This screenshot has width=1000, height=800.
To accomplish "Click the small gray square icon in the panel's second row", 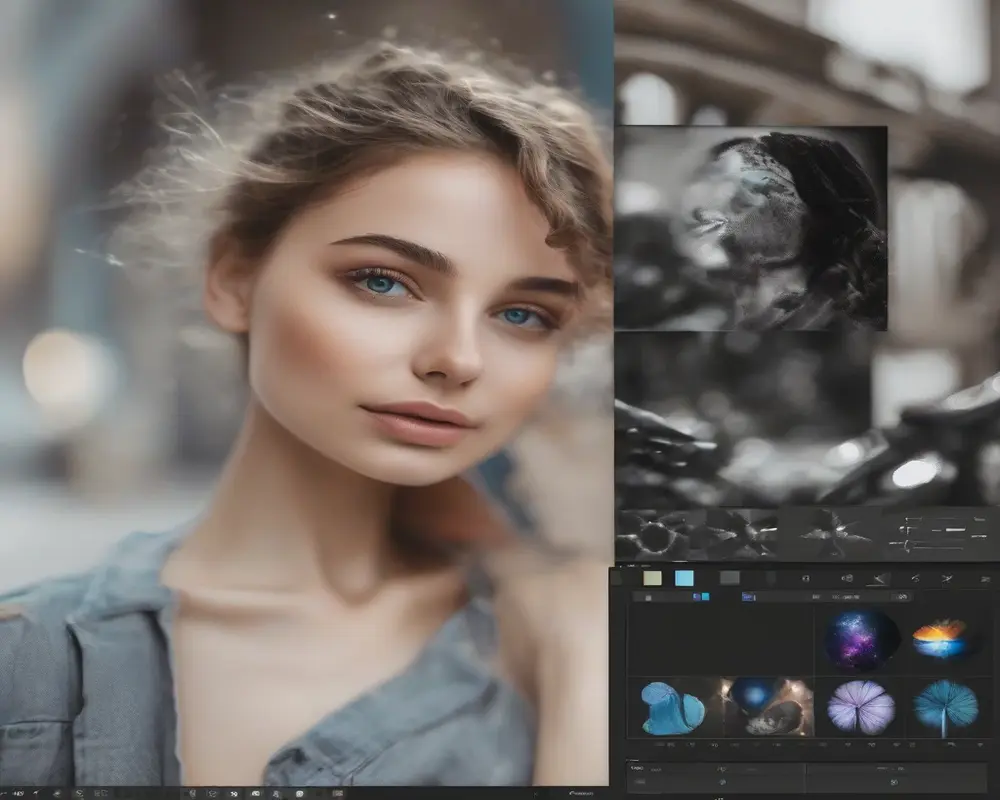I will click(649, 598).
